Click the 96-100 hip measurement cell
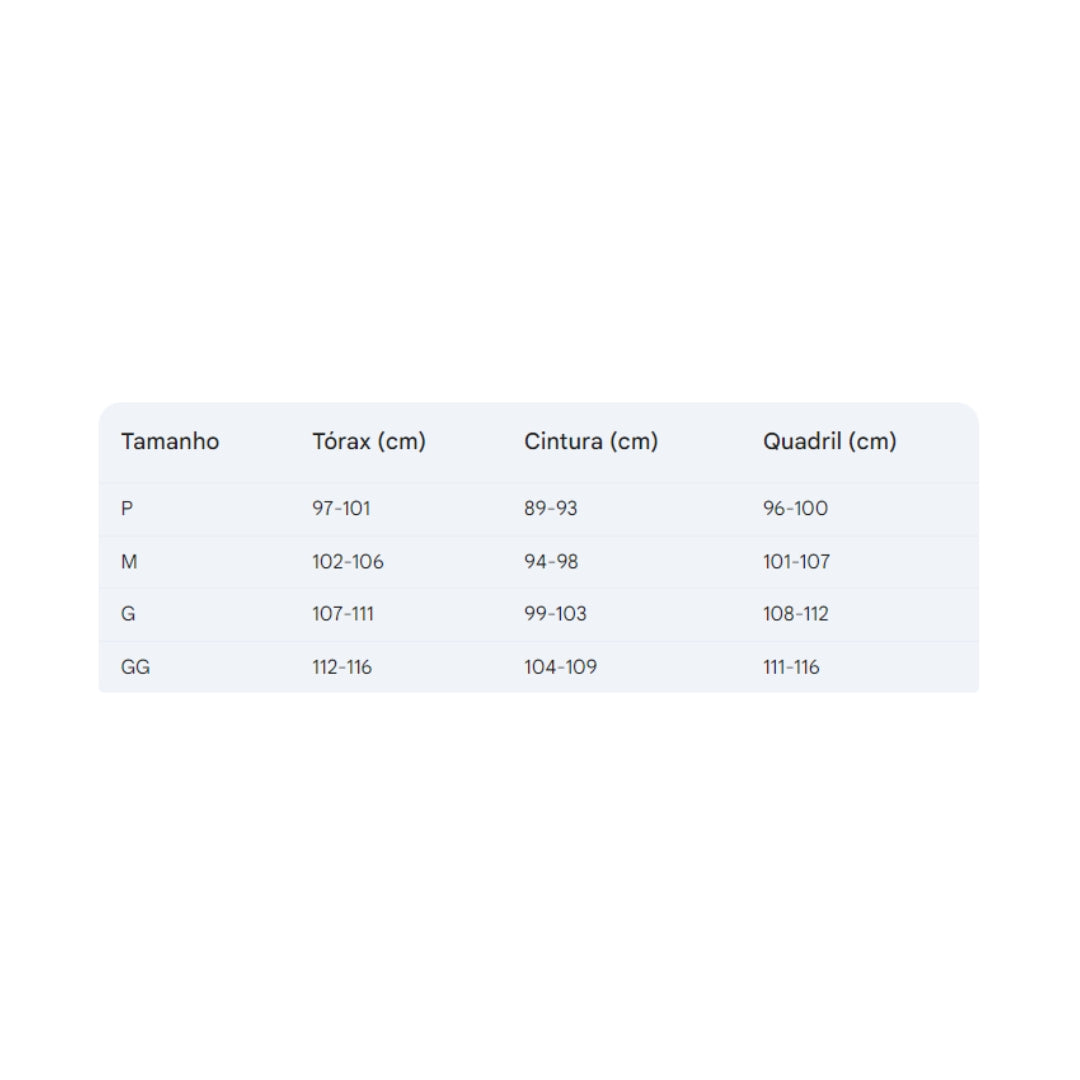This screenshot has width=1080, height=1080. (x=796, y=508)
